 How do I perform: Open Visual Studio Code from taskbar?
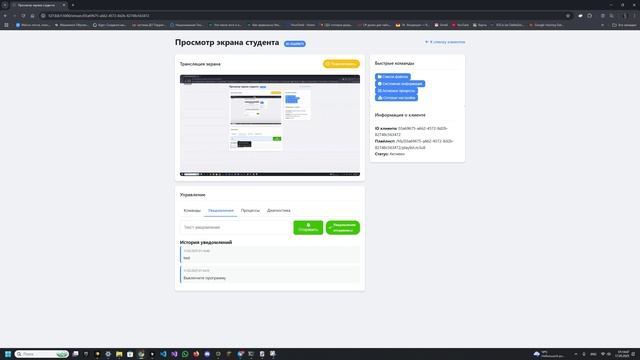(x=163, y=354)
